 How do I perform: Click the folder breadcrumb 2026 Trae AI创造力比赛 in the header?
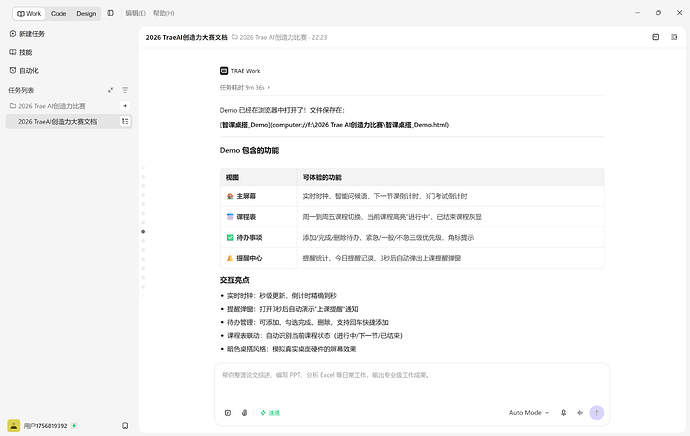click(269, 37)
